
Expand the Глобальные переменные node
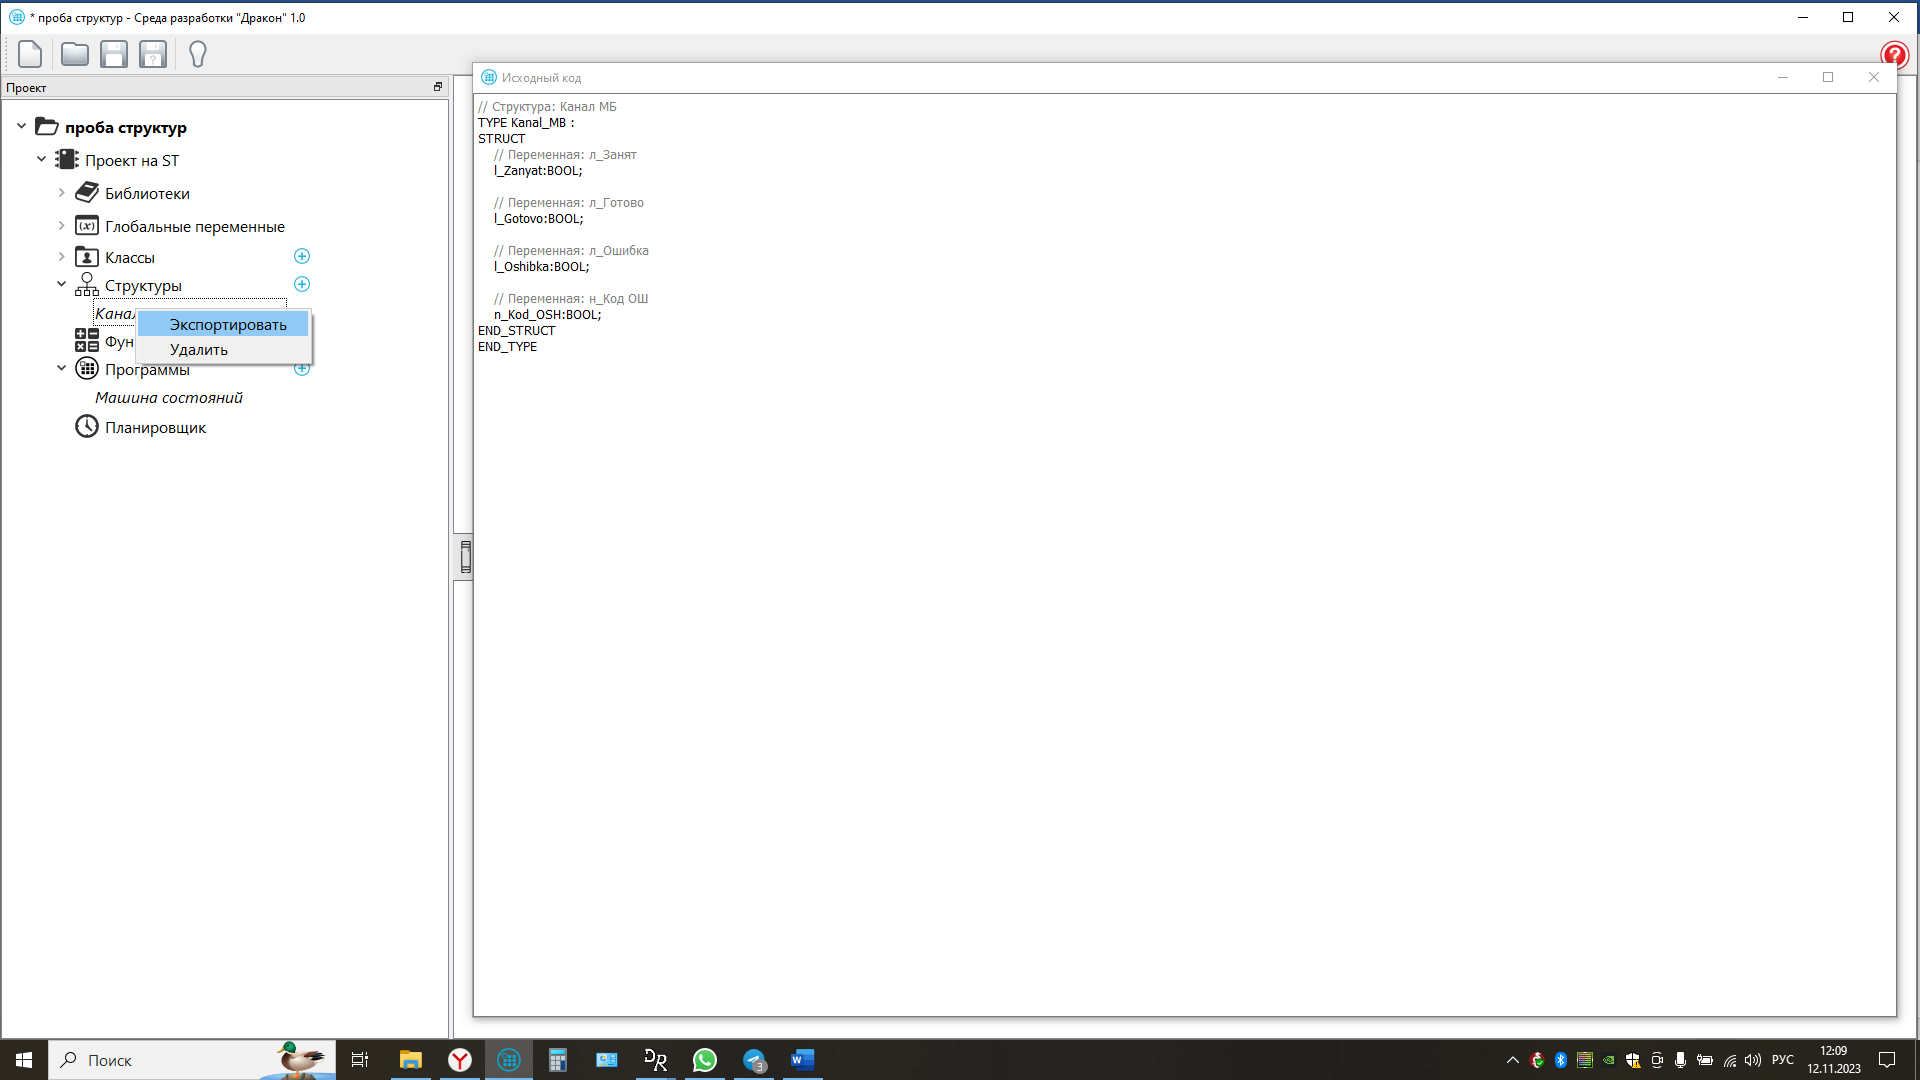pos(61,226)
